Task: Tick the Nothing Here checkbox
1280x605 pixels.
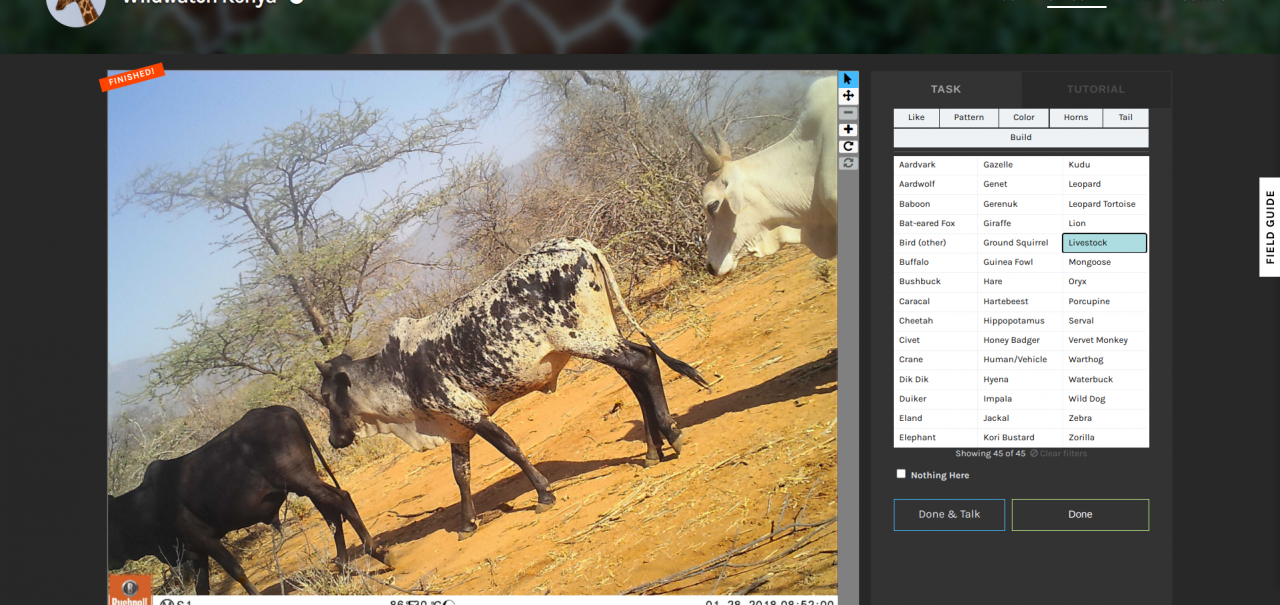Action: (901, 474)
